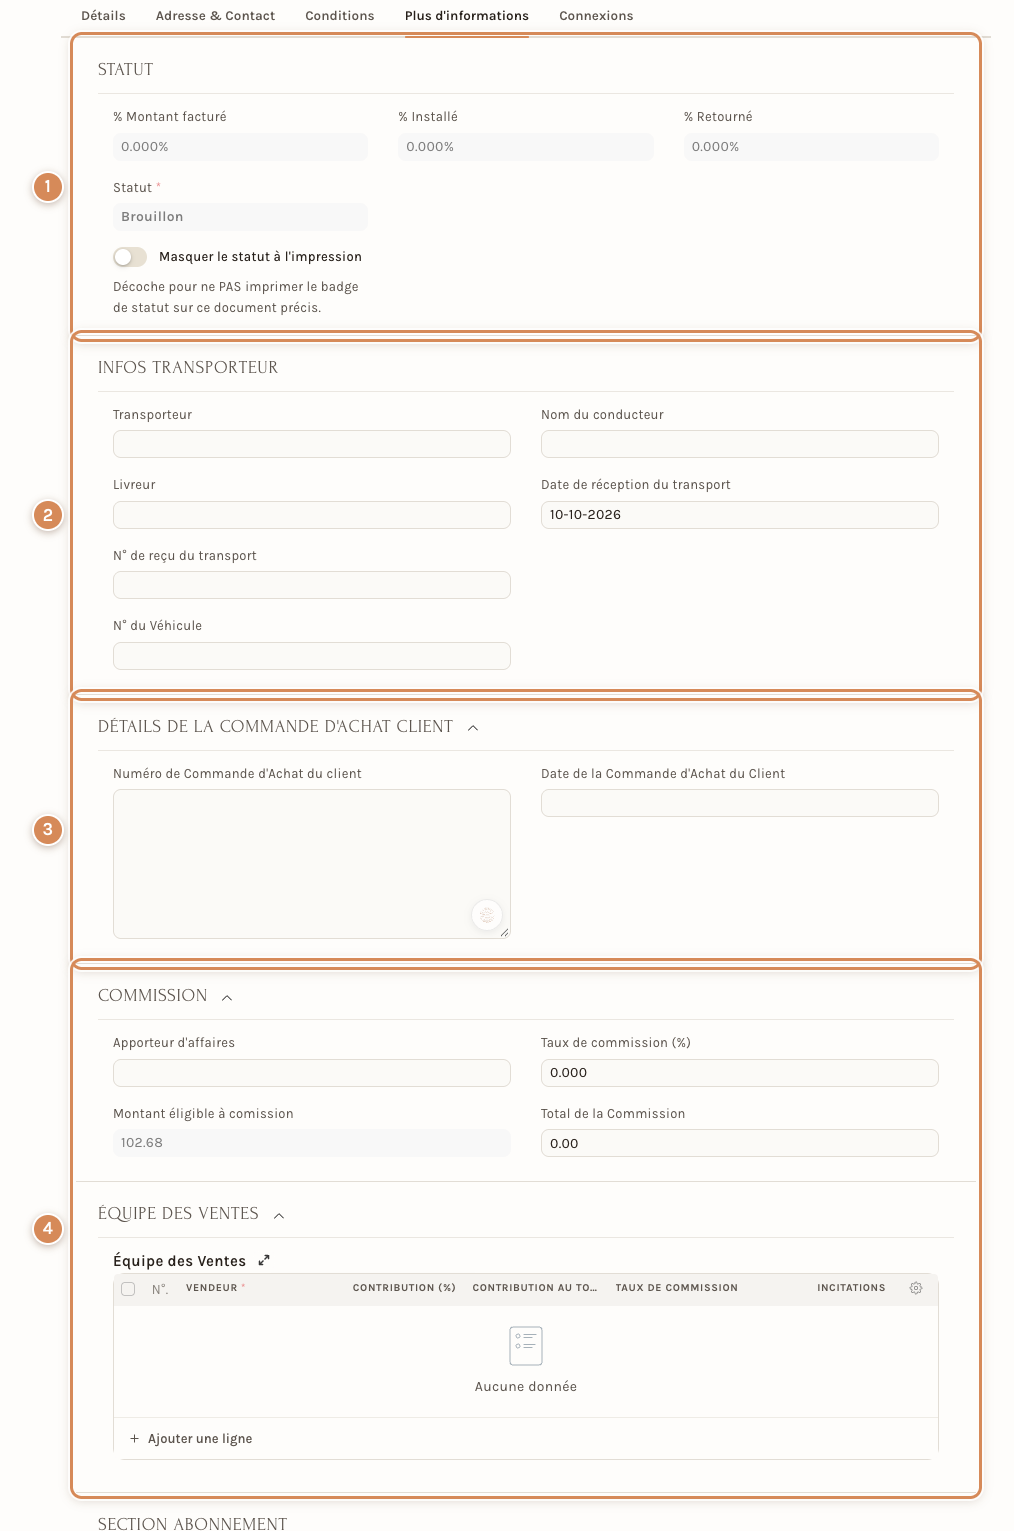Open the Équipe des Ventes table settings gear
The image size is (1014, 1531).
click(x=915, y=1288)
